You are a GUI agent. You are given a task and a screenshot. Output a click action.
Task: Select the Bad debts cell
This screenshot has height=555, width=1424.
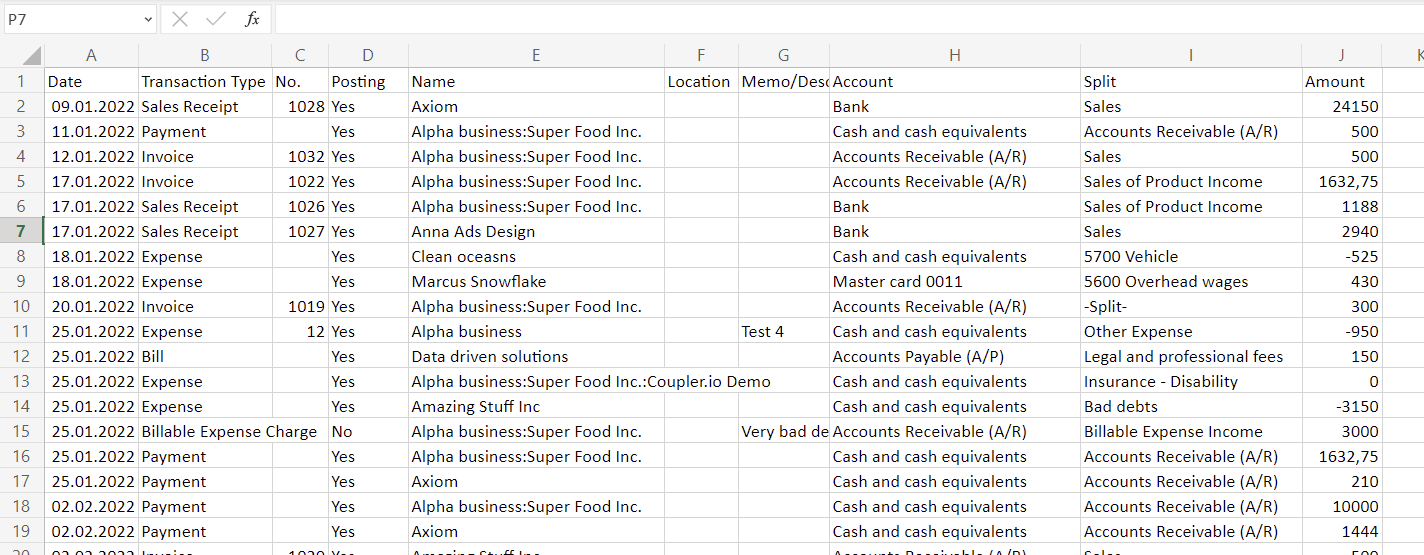pos(1191,406)
